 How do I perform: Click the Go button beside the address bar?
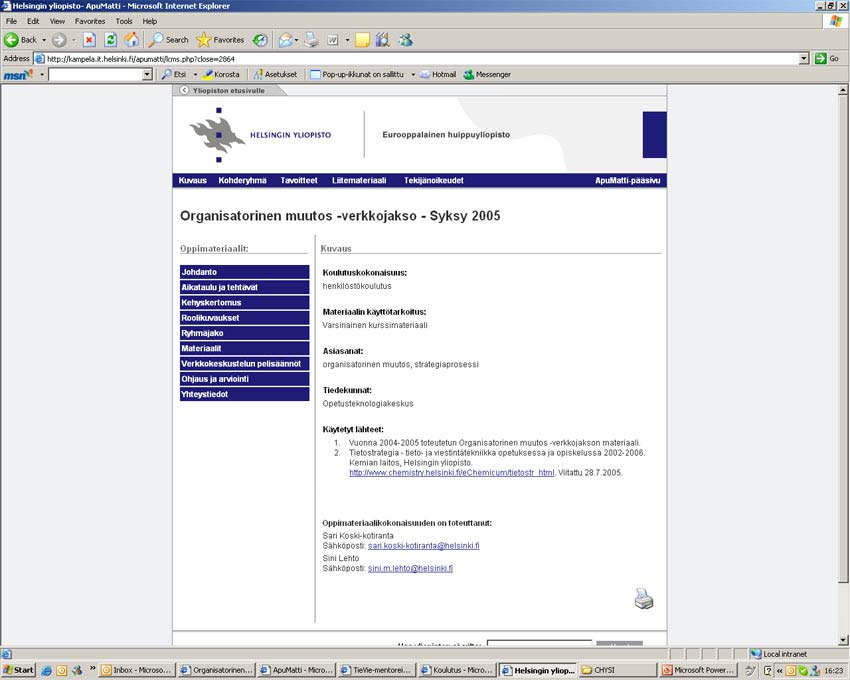pos(828,59)
